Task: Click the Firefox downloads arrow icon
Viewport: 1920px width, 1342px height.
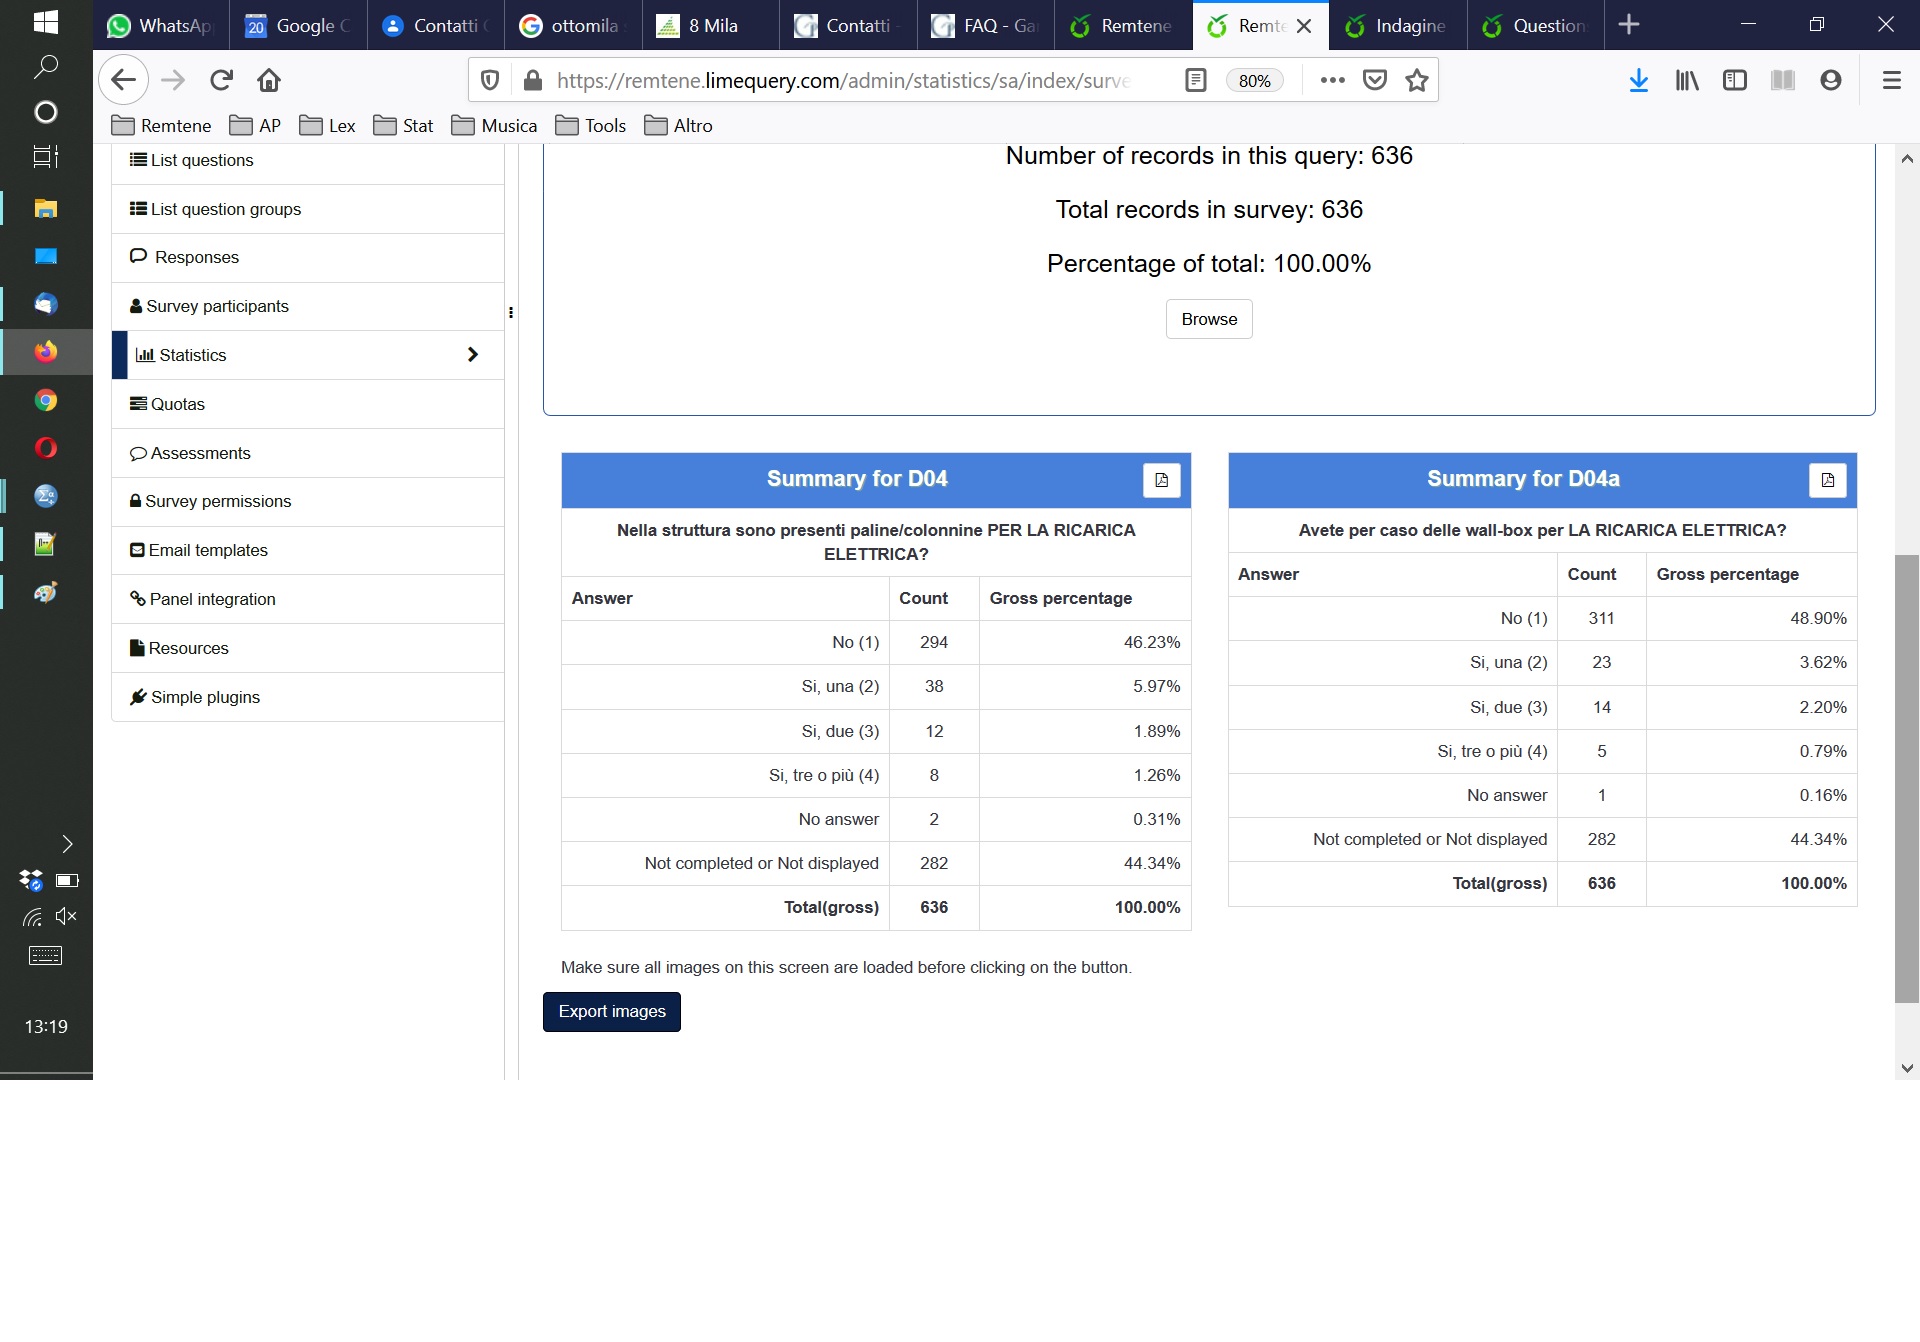Action: (x=1638, y=80)
